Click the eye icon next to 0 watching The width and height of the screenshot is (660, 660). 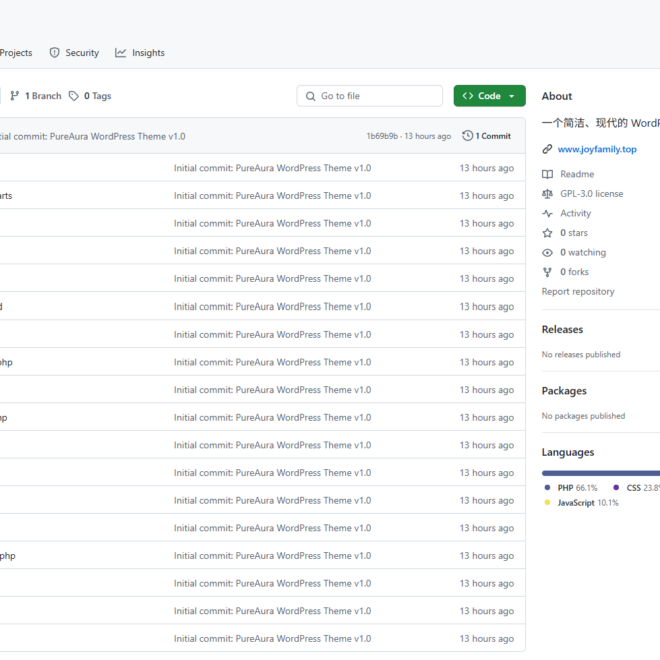pyautogui.click(x=547, y=253)
